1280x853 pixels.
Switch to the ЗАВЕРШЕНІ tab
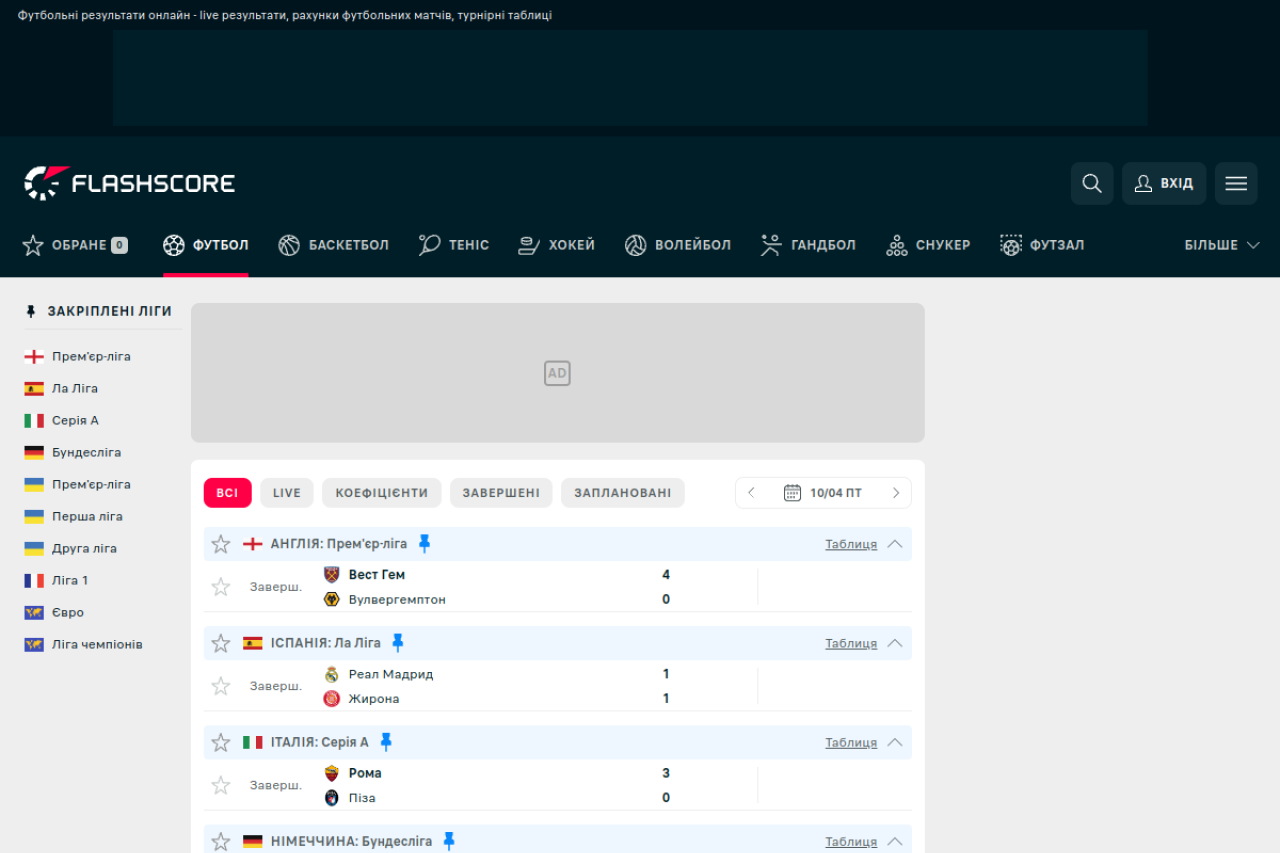[x=501, y=492]
